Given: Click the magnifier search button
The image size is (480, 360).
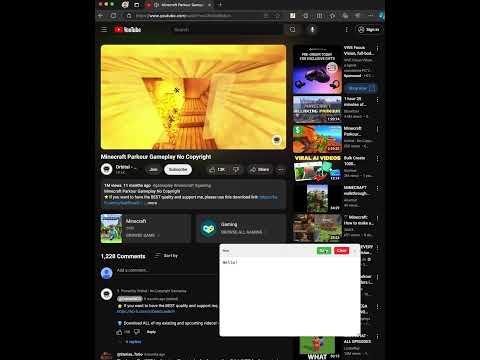Looking at the screenshot, I should pos(292,30).
